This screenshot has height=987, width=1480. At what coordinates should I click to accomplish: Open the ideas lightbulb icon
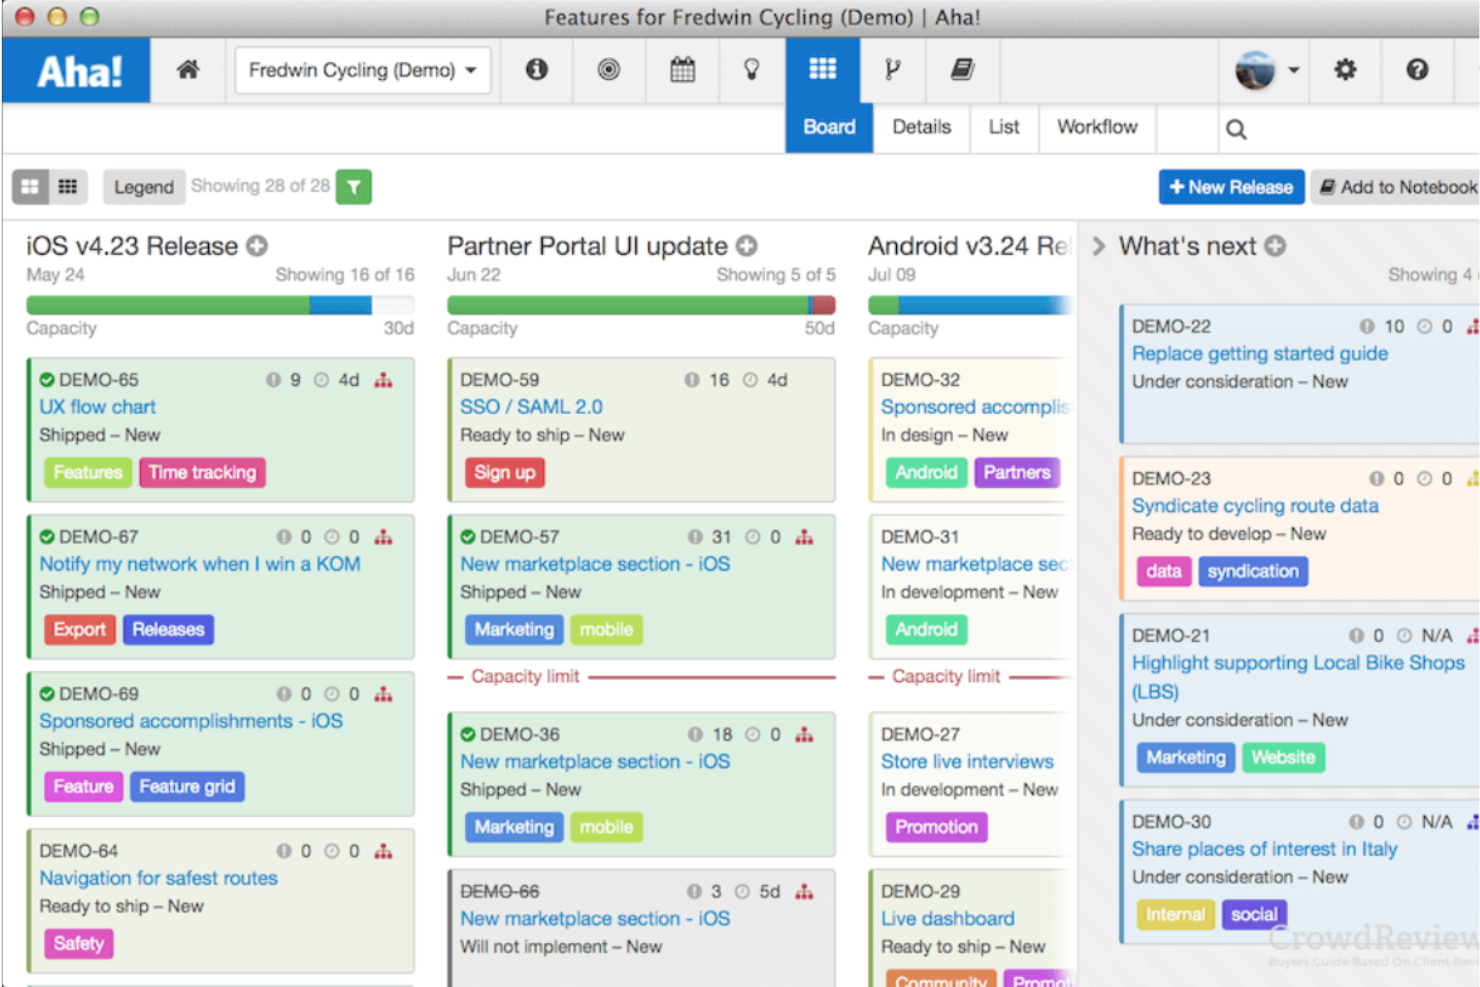751,69
